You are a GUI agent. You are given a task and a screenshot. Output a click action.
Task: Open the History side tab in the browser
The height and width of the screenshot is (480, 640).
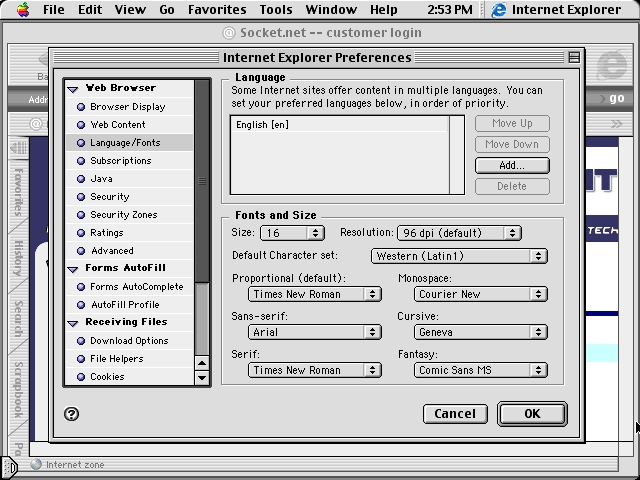click(18, 258)
